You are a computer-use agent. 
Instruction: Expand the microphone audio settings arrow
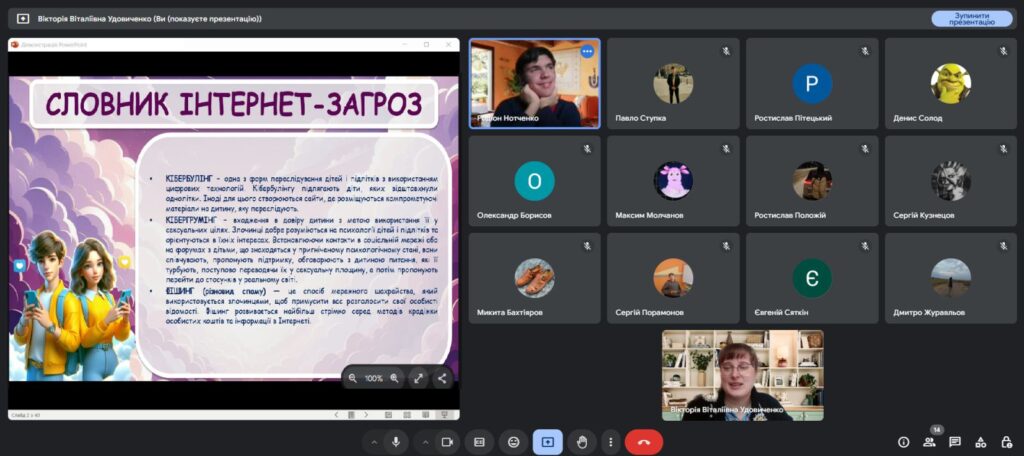[x=373, y=441]
